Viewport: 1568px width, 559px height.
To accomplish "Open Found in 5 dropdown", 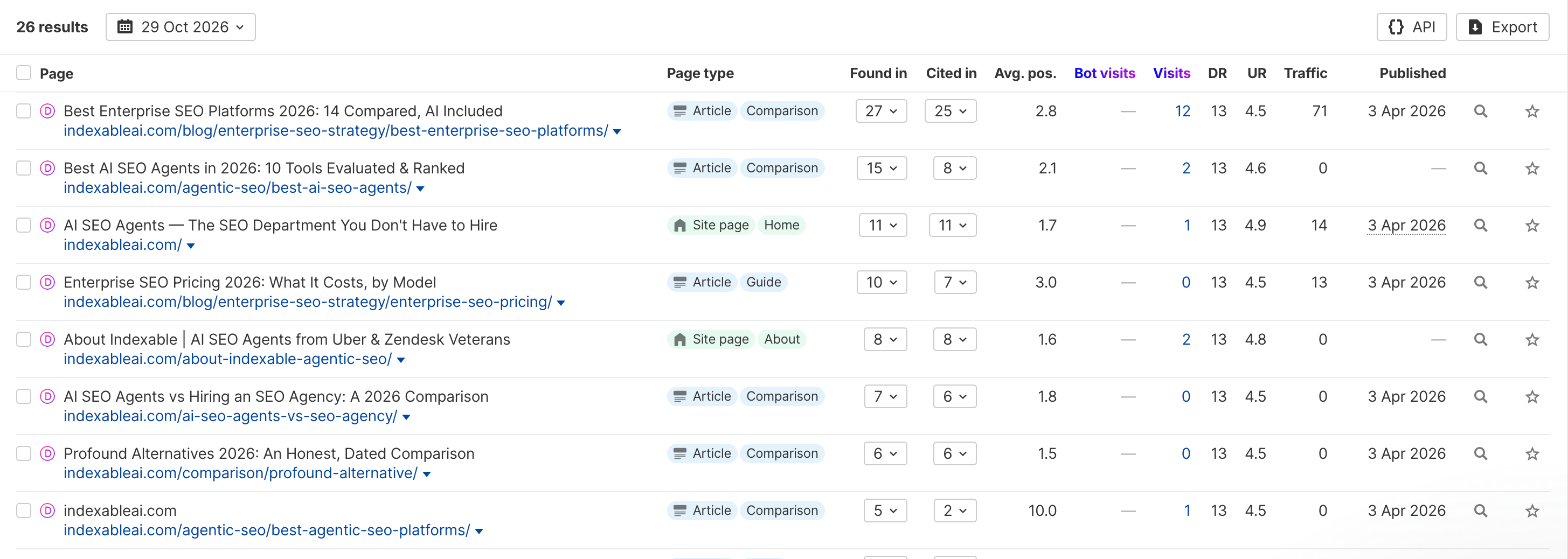I will point(886,510).
